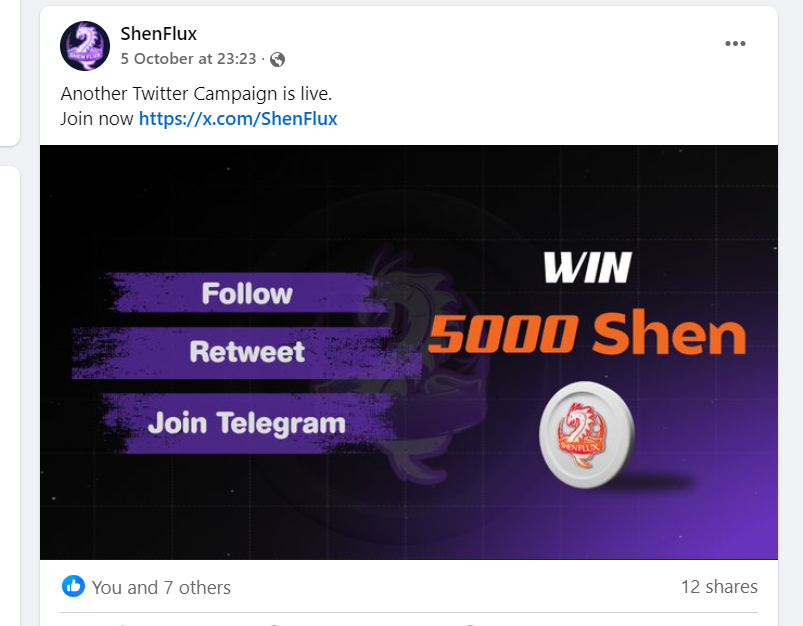This screenshot has width=803, height=626.
Task: Click the globe public audience icon
Action: [278, 59]
